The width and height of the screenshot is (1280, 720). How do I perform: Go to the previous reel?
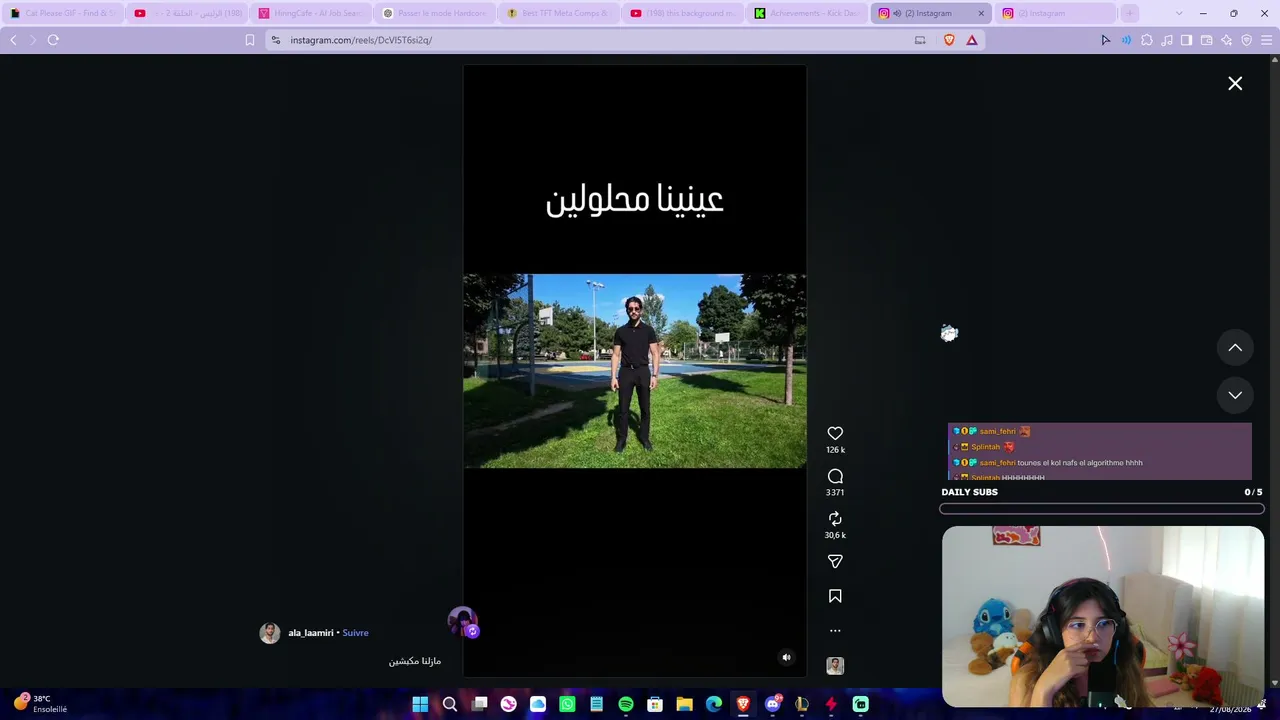[1235, 348]
